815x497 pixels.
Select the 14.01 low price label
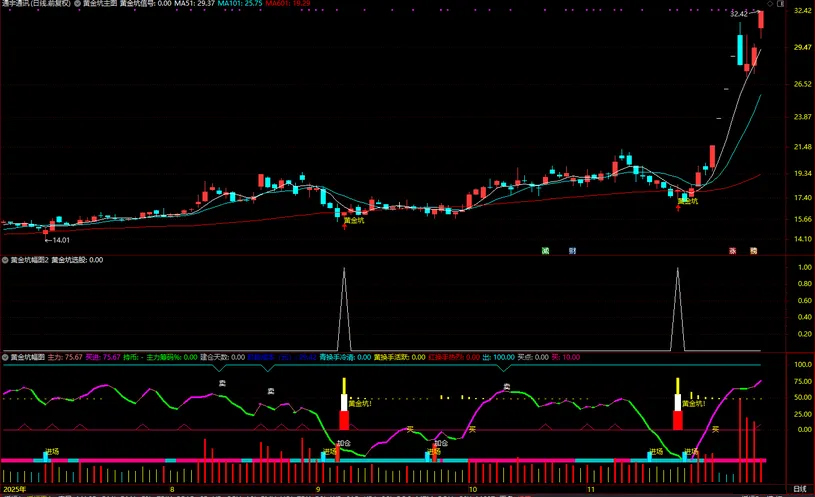[58, 240]
